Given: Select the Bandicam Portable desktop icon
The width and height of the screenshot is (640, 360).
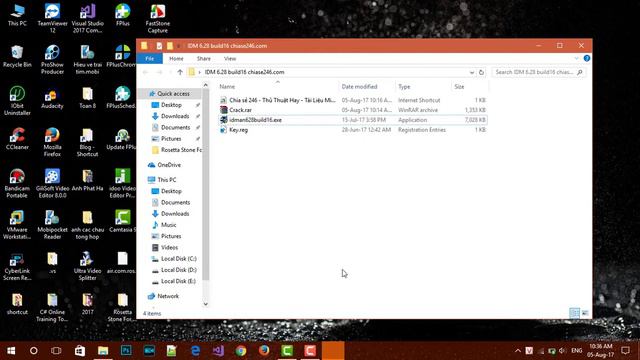Looking at the screenshot, I should (x=17, y=183).
